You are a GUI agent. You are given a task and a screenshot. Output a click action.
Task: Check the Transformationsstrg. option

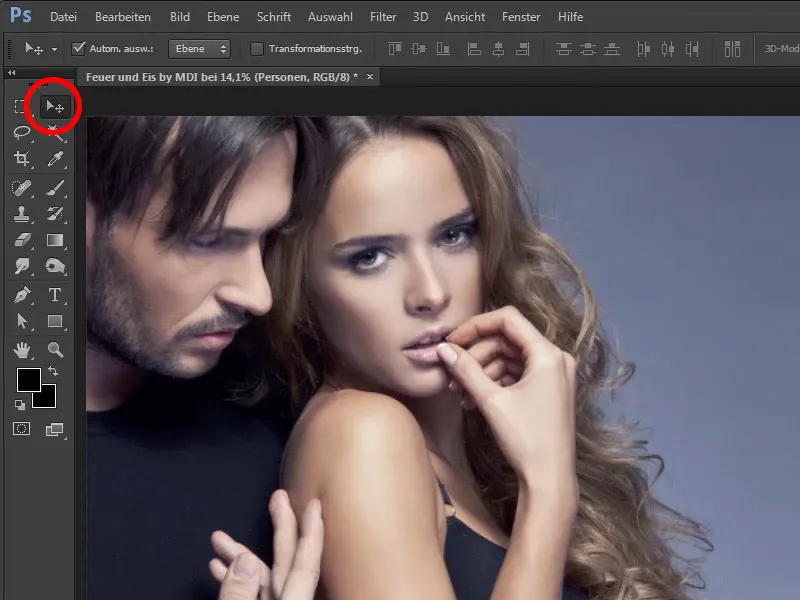pyautogui.click(x=258, y=46)
